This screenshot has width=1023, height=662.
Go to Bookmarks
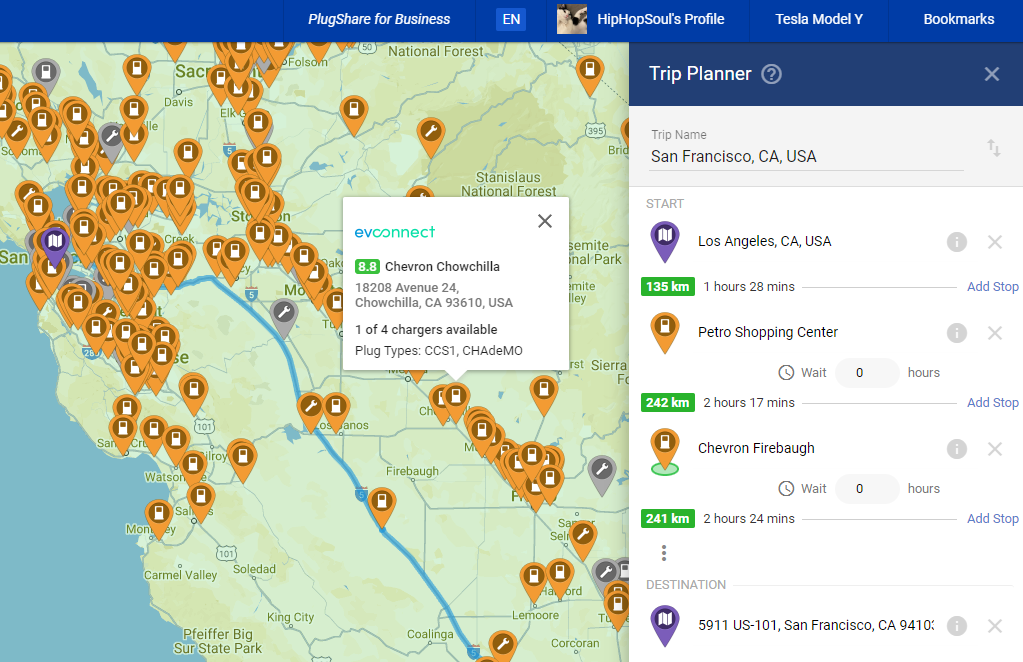pyautogui.click(x=958, y=19)
